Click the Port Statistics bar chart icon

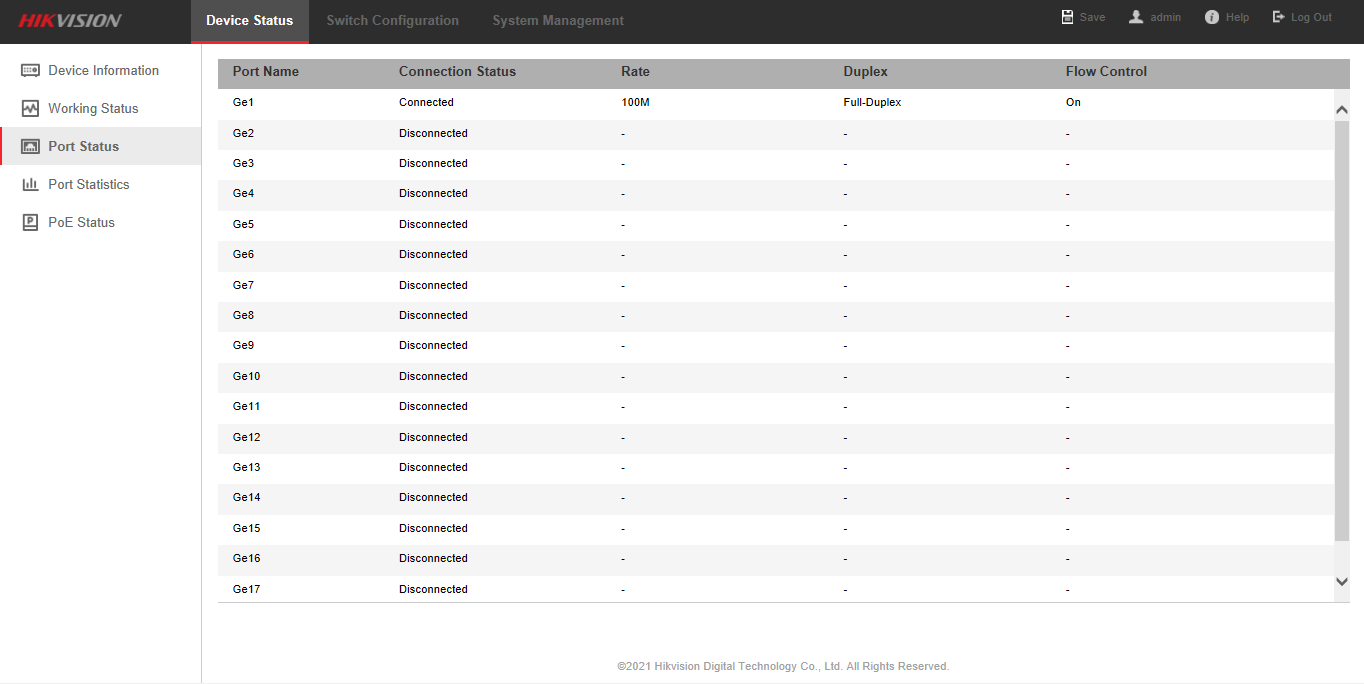point(30,185)
